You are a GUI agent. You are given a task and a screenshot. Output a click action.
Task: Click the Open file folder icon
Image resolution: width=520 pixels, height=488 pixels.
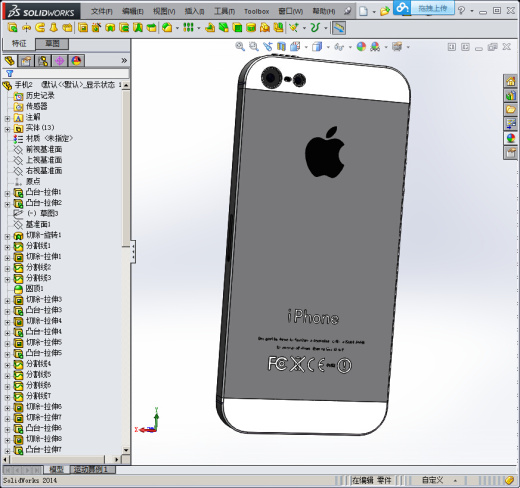pyautogui.click(x=384, y=11)
